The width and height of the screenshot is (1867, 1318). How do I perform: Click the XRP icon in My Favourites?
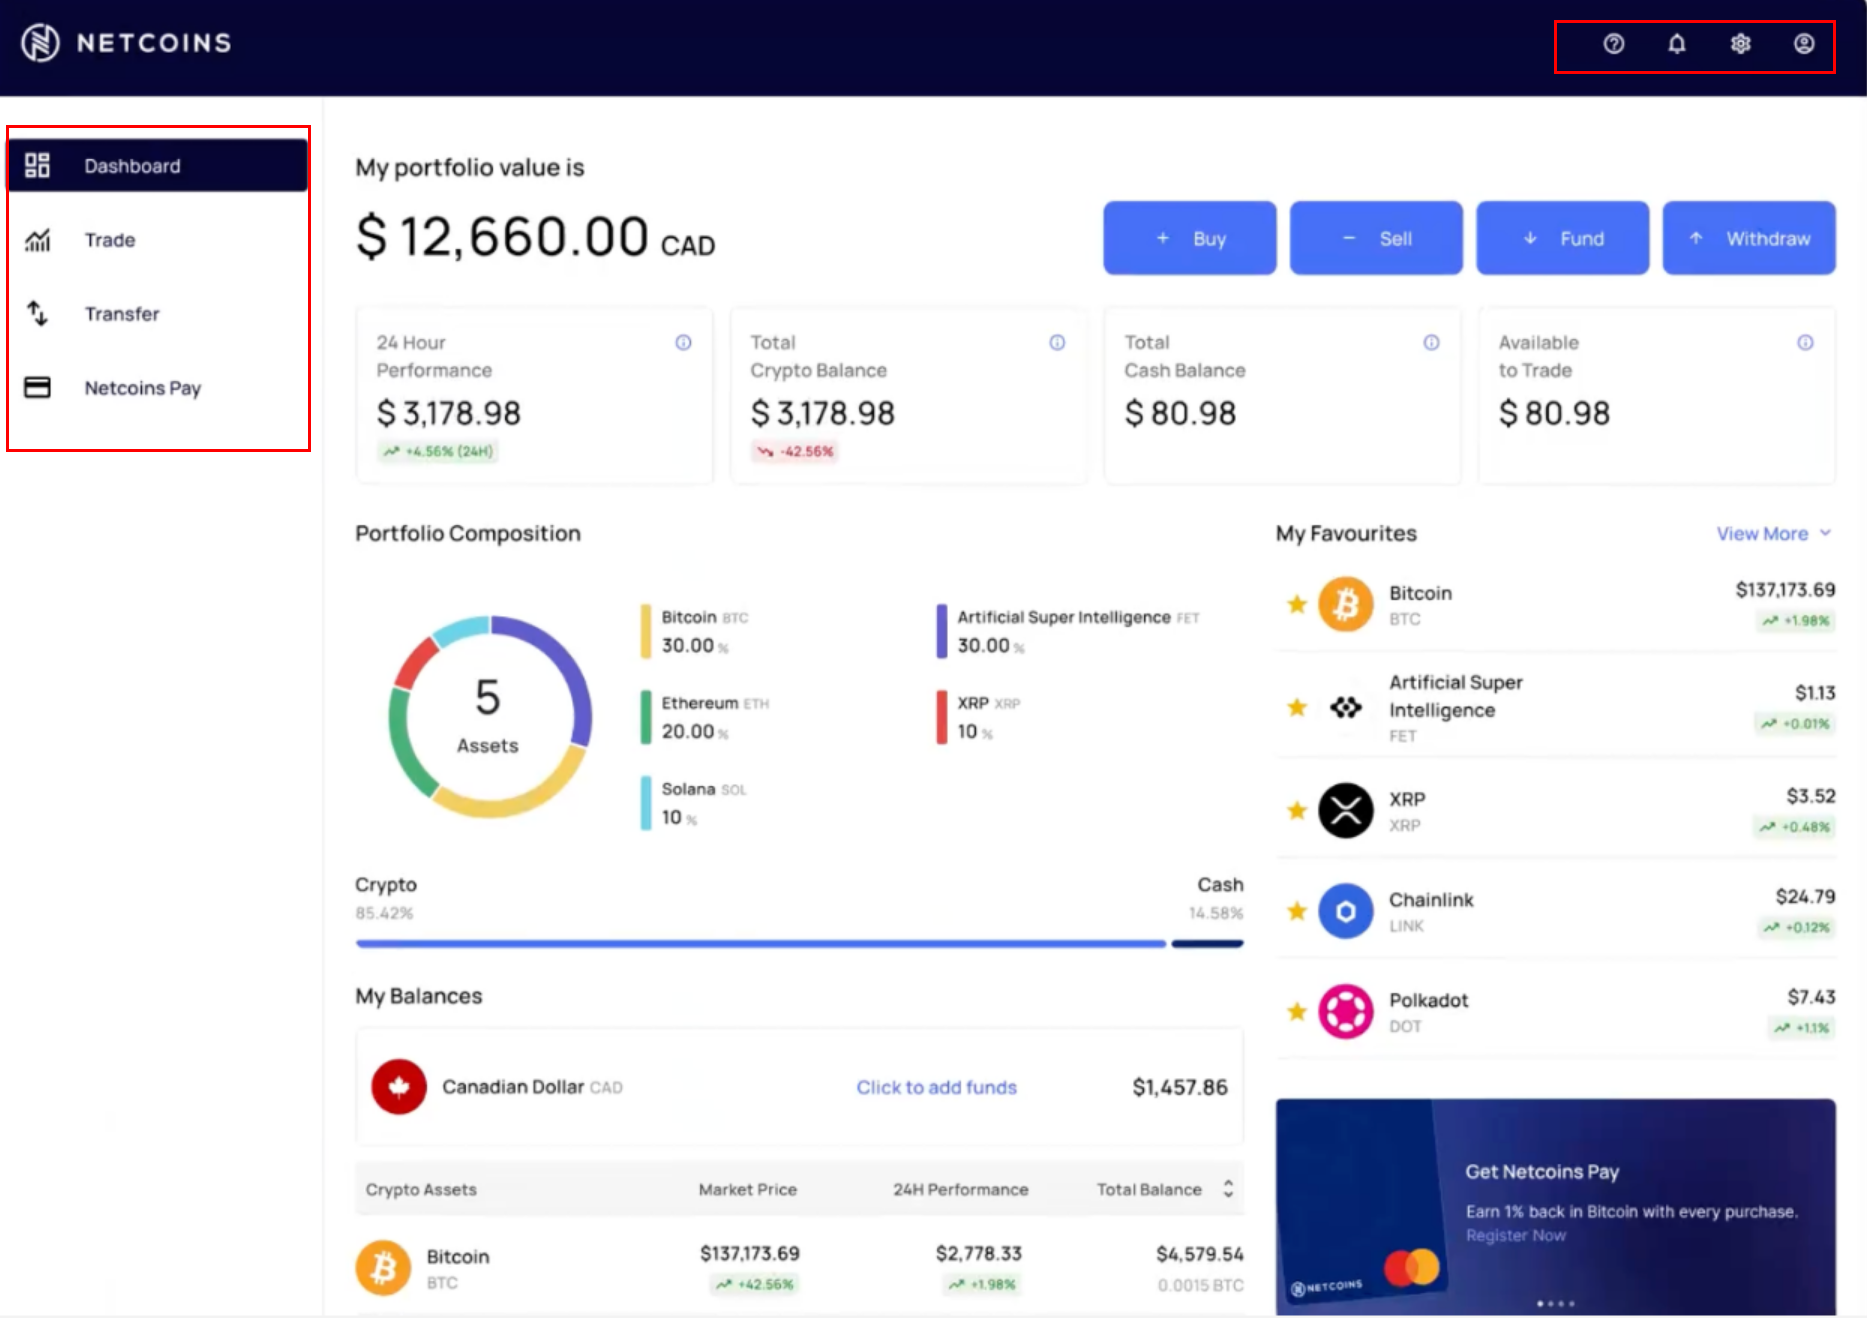click(1346, 810)
